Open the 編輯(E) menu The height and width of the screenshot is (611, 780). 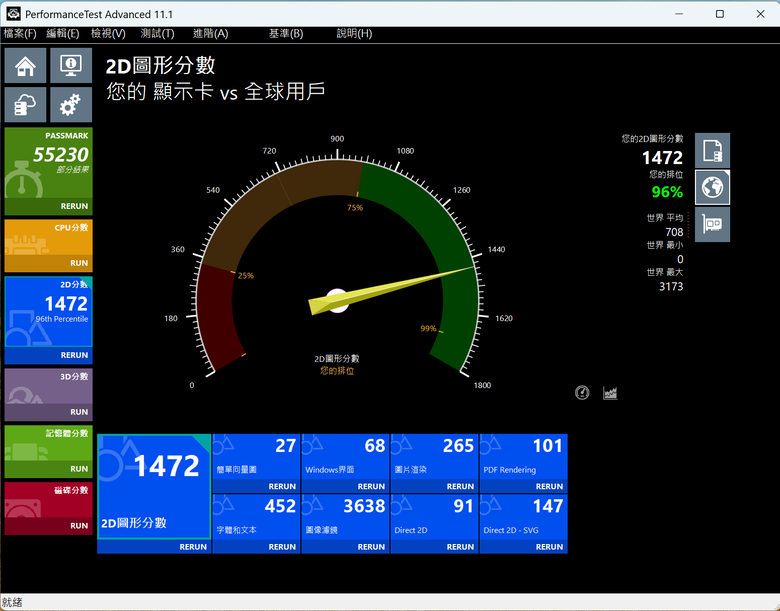point(63,34)
